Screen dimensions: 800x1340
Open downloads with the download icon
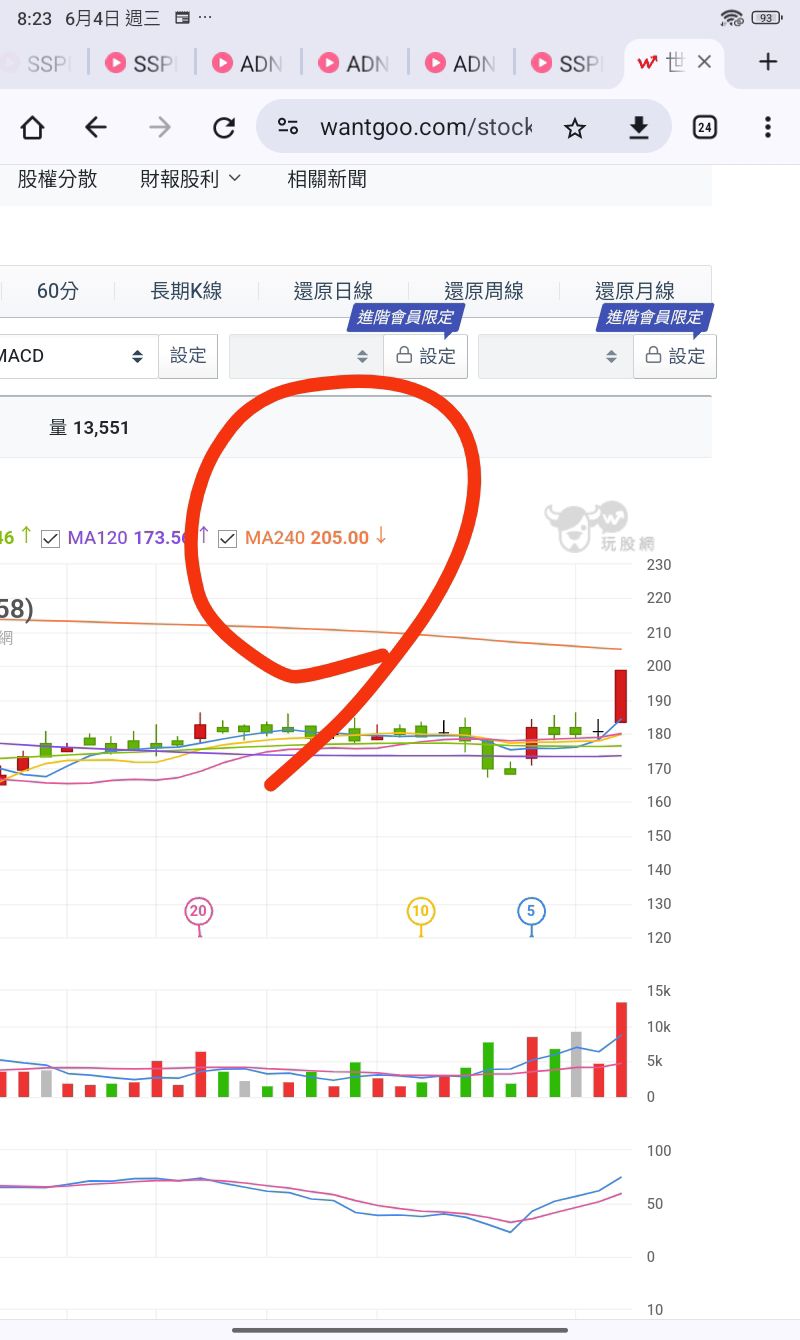click(x=638, y=127)
